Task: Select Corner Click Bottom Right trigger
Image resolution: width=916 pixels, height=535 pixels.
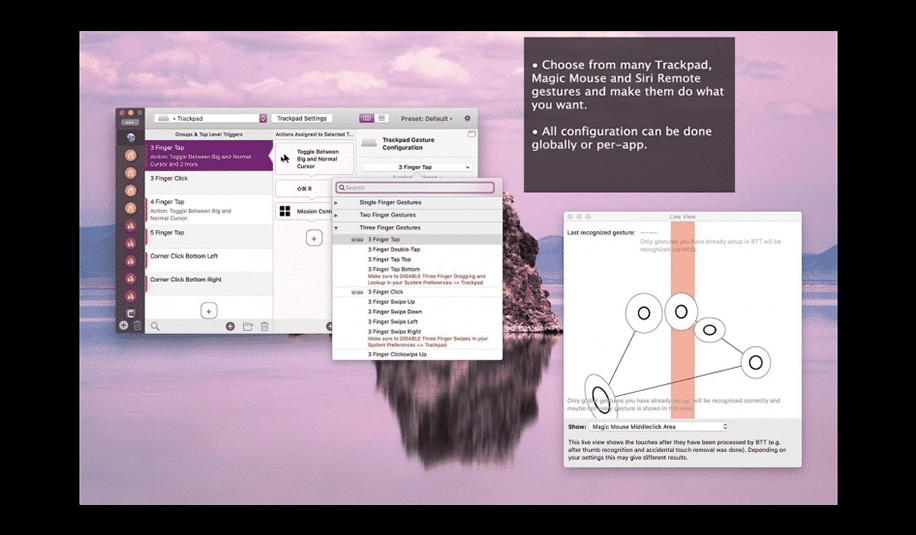Action: point(209,284)
